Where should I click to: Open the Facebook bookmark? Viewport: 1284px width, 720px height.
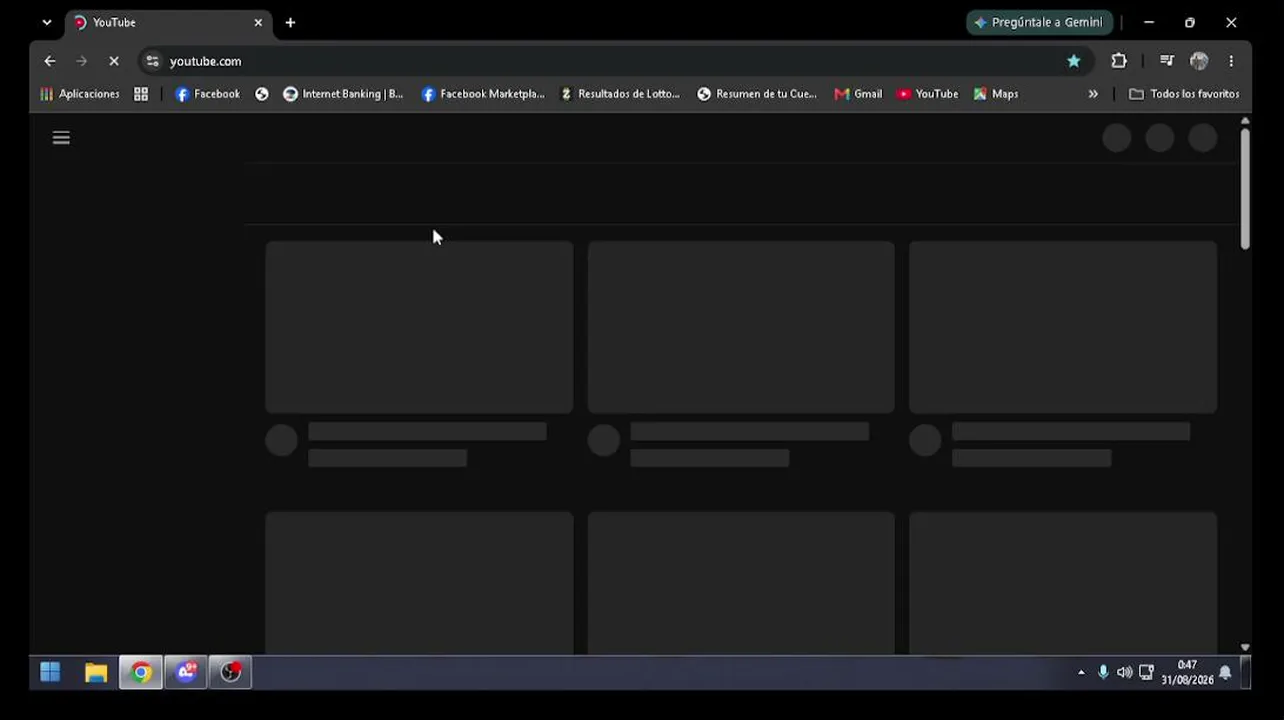pos(208,94)
